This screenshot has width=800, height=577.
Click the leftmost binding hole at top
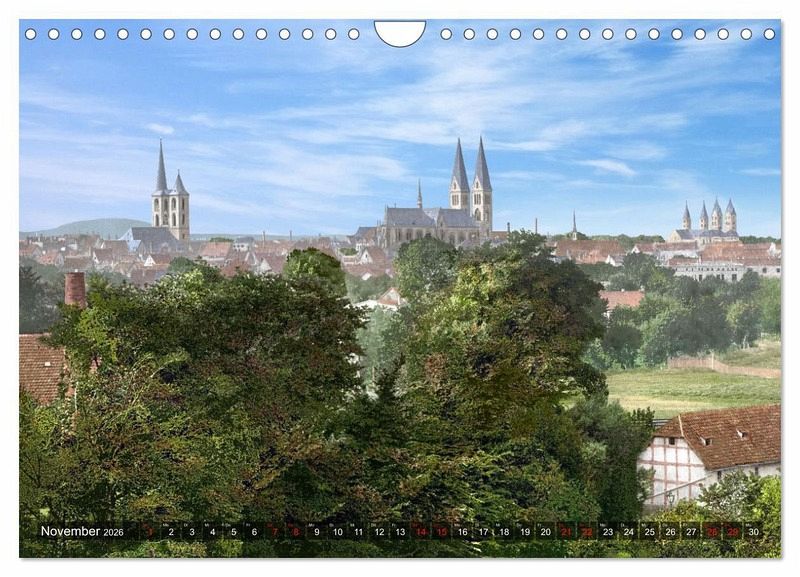30,34
